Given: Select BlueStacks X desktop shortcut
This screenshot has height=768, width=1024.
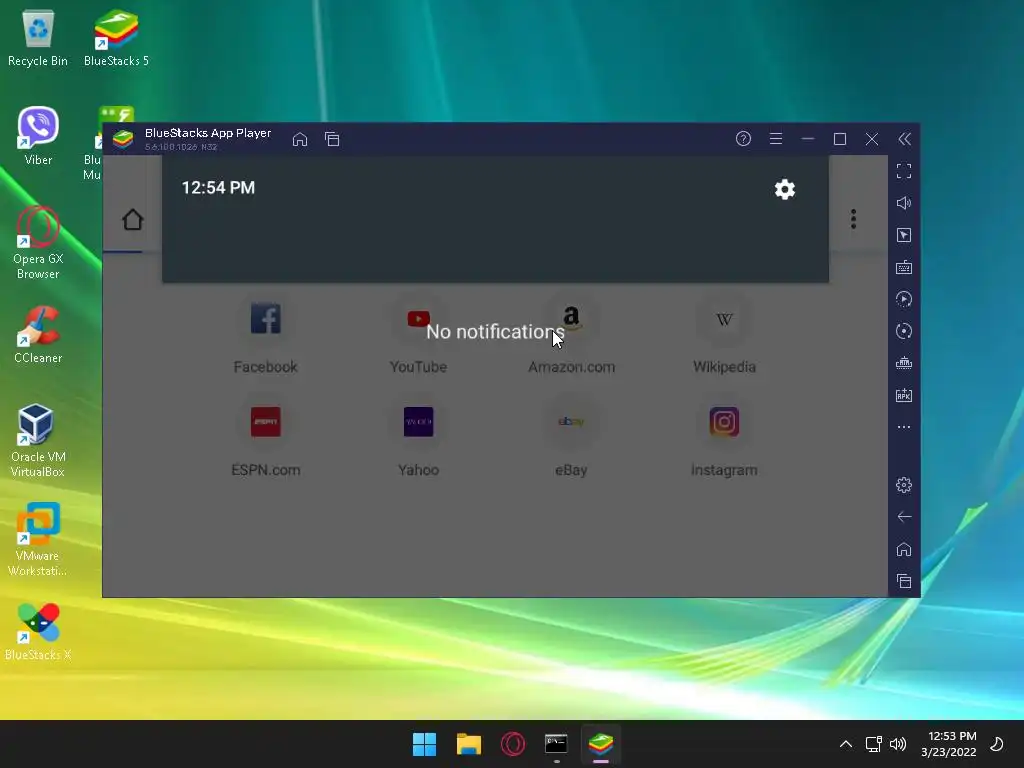Looking at the screenshot, I should 38,632.
